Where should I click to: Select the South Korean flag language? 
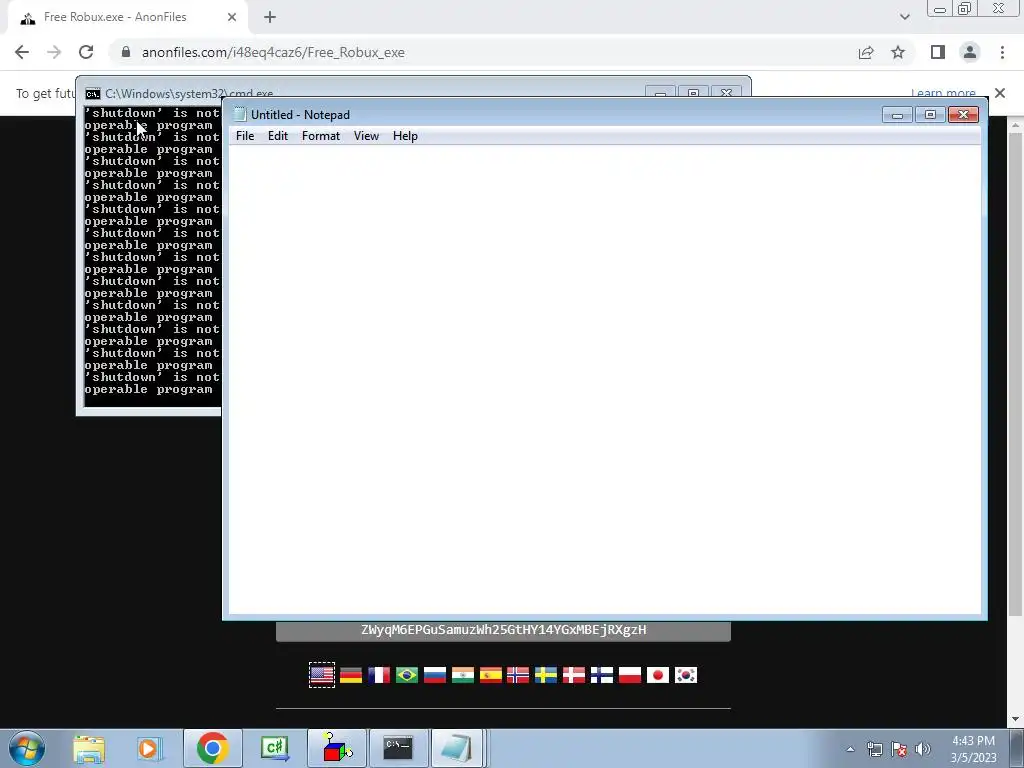(x=686, y=675)
